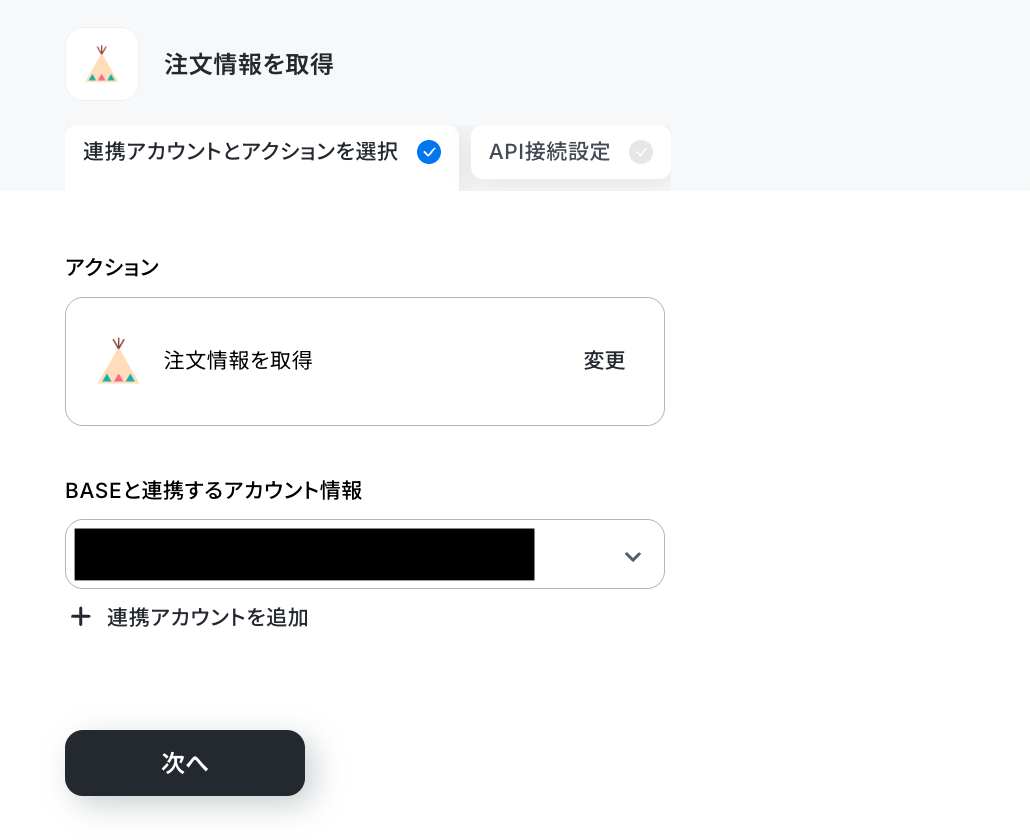The width and height of the screenshot is (1030, 840).
Task: Click the BASEと連携するアカウント情報 label
Action: [x=213, y=491]
